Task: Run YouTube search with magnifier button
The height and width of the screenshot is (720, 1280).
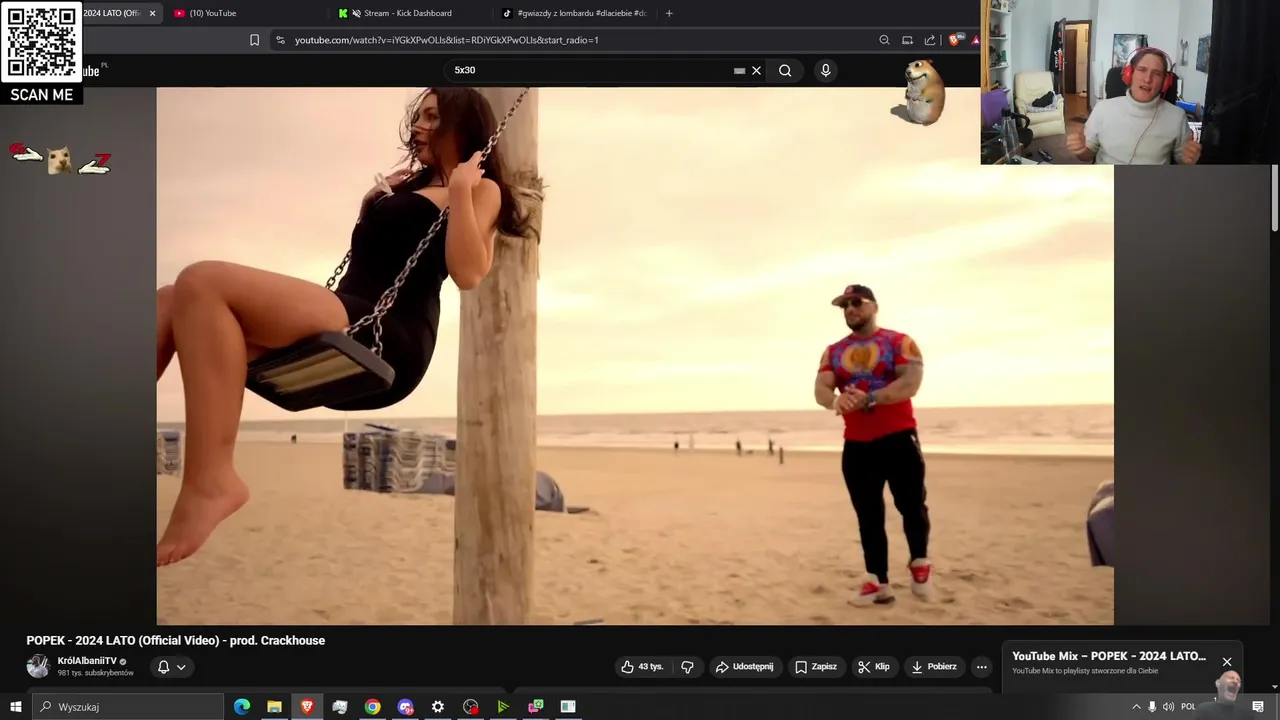Action: pyautogui.click(x=785, y=70)
